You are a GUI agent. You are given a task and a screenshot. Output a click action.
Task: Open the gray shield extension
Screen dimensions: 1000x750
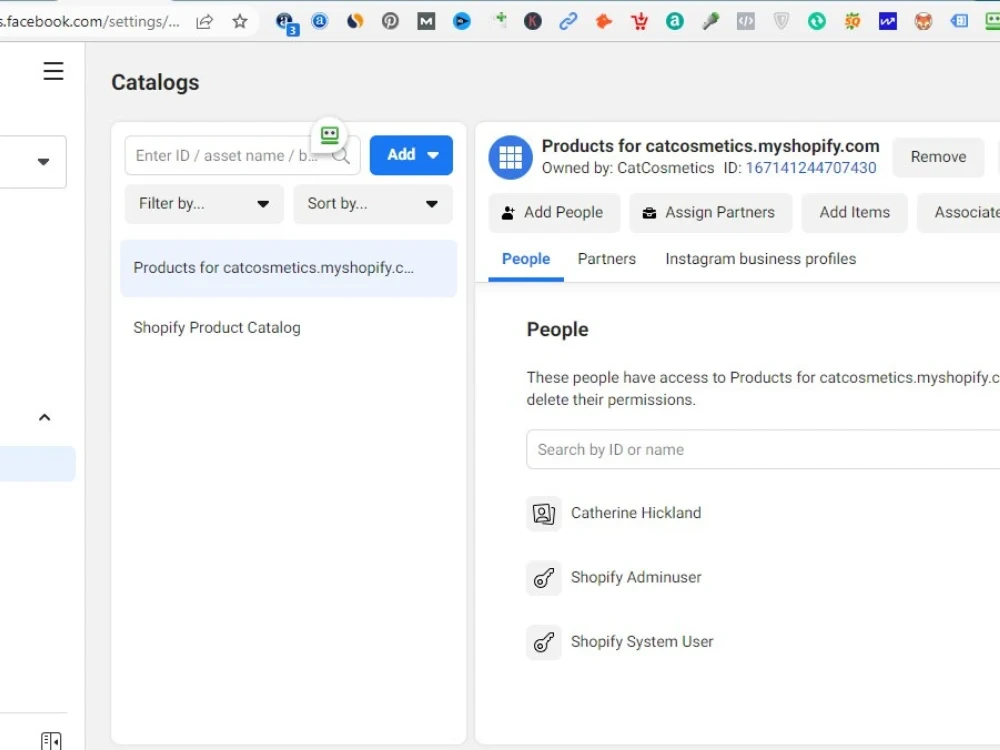point(781,22)
